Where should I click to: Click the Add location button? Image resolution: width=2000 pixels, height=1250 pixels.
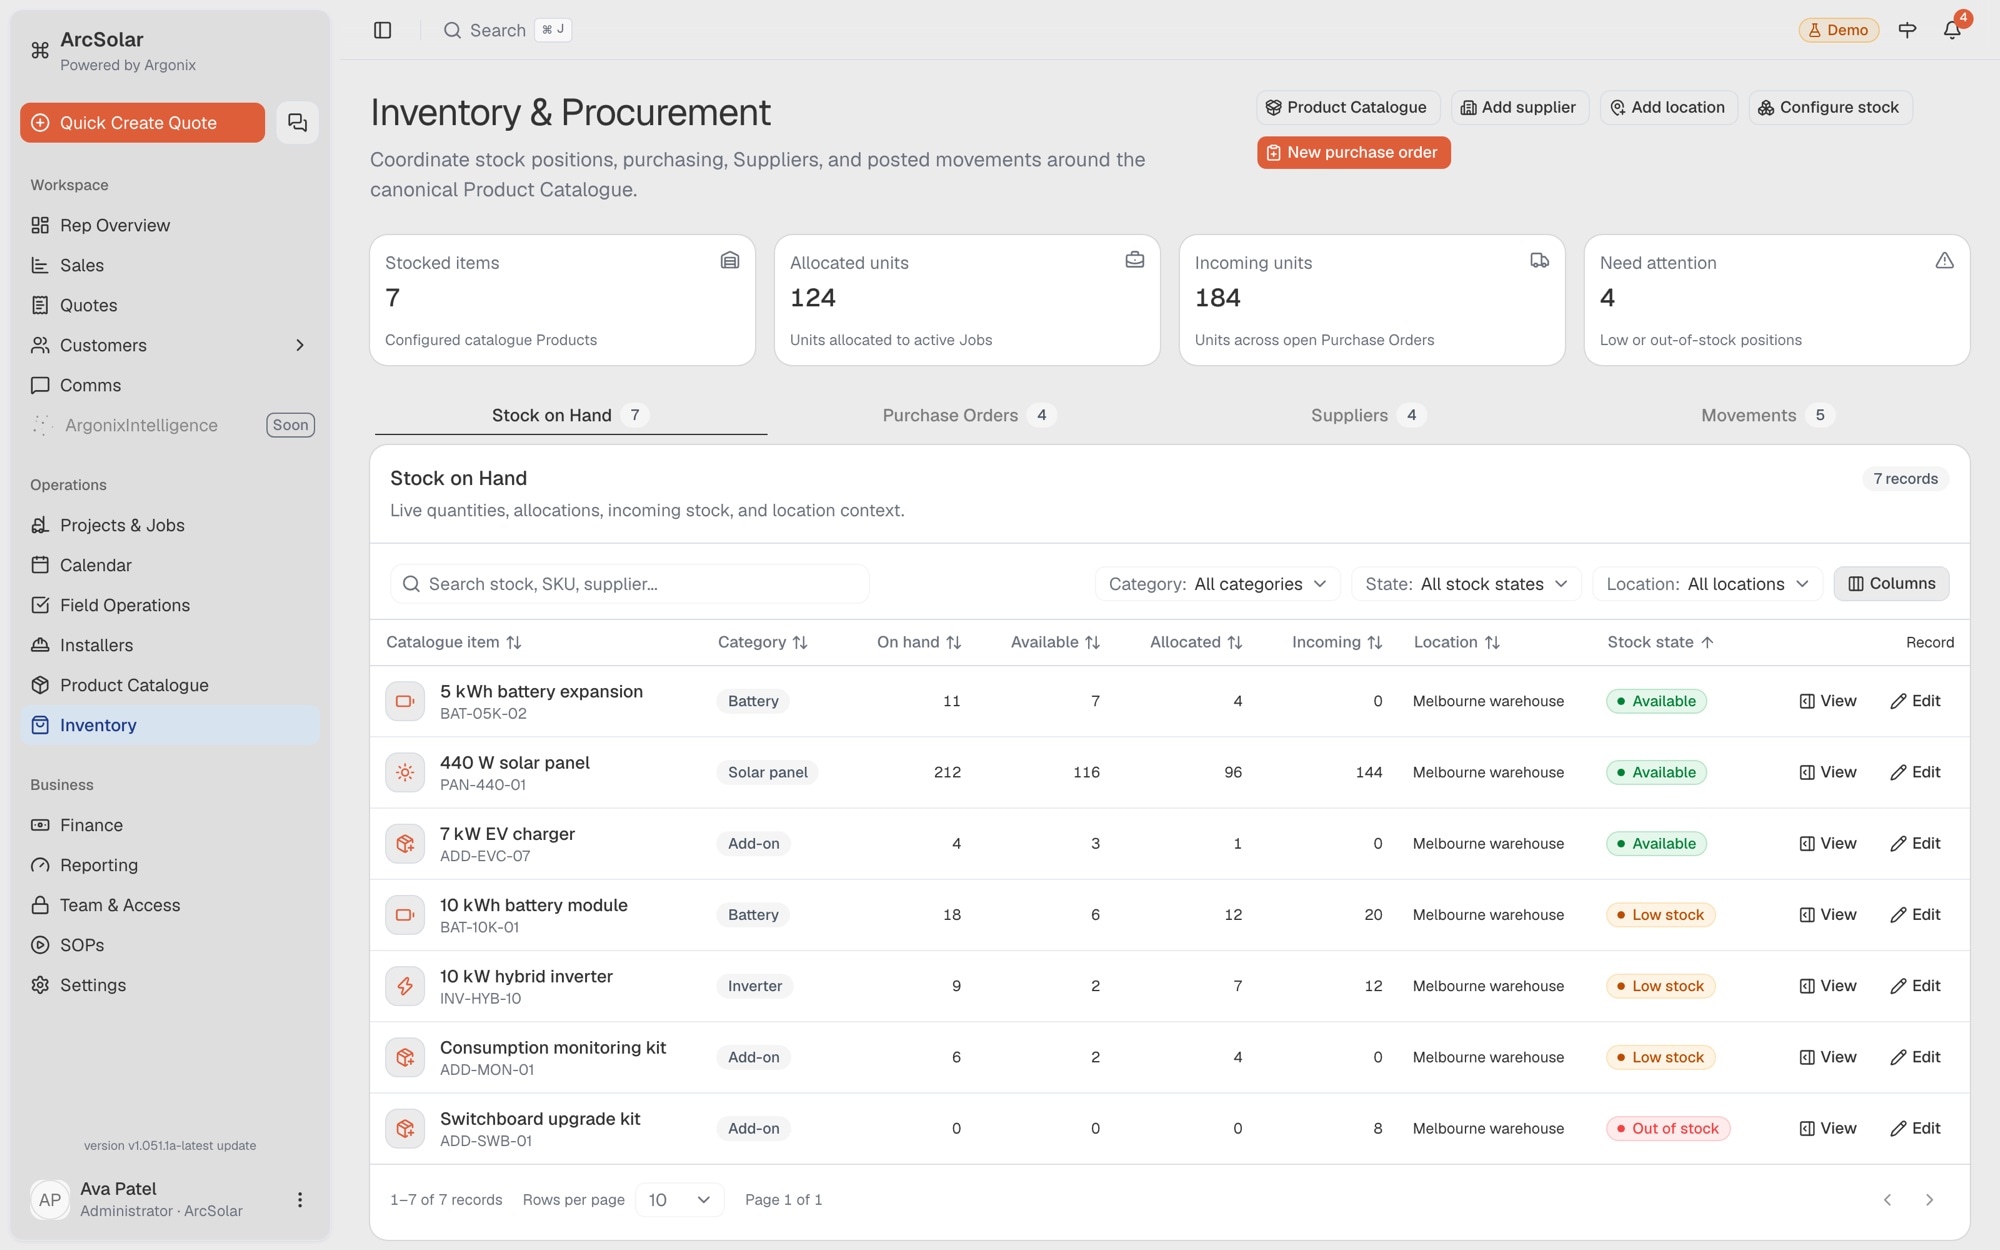(x=1668, y=107)
